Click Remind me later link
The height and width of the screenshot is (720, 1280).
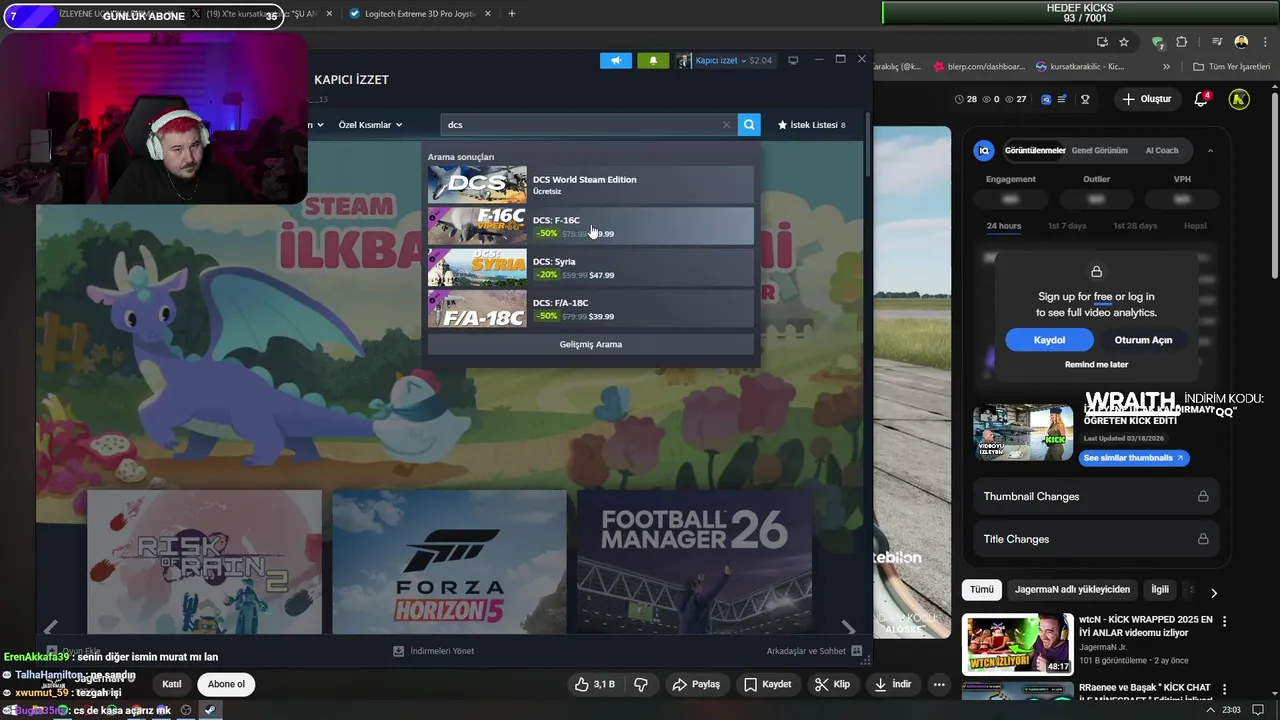point(1096,365)
